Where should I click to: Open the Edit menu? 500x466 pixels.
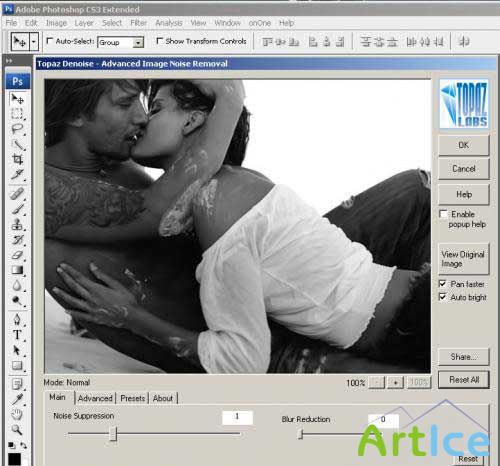[31, 23]
